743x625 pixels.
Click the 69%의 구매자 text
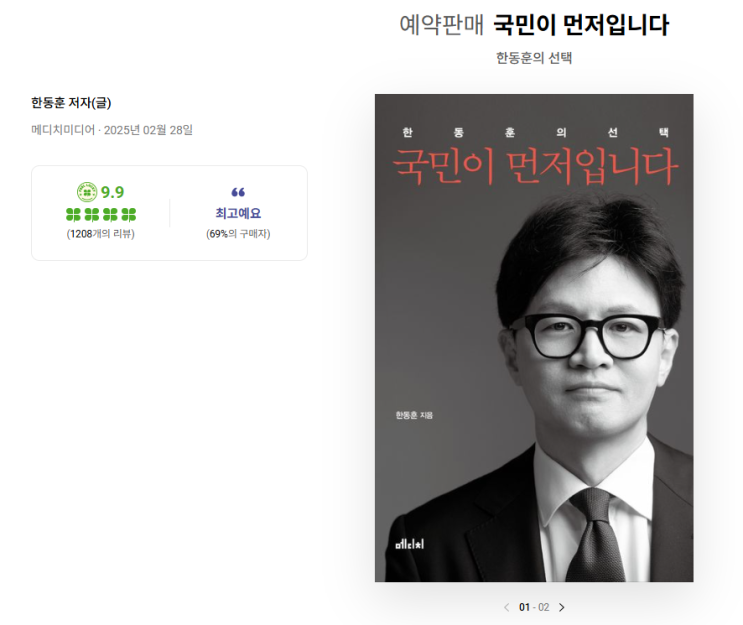point(238,234)
